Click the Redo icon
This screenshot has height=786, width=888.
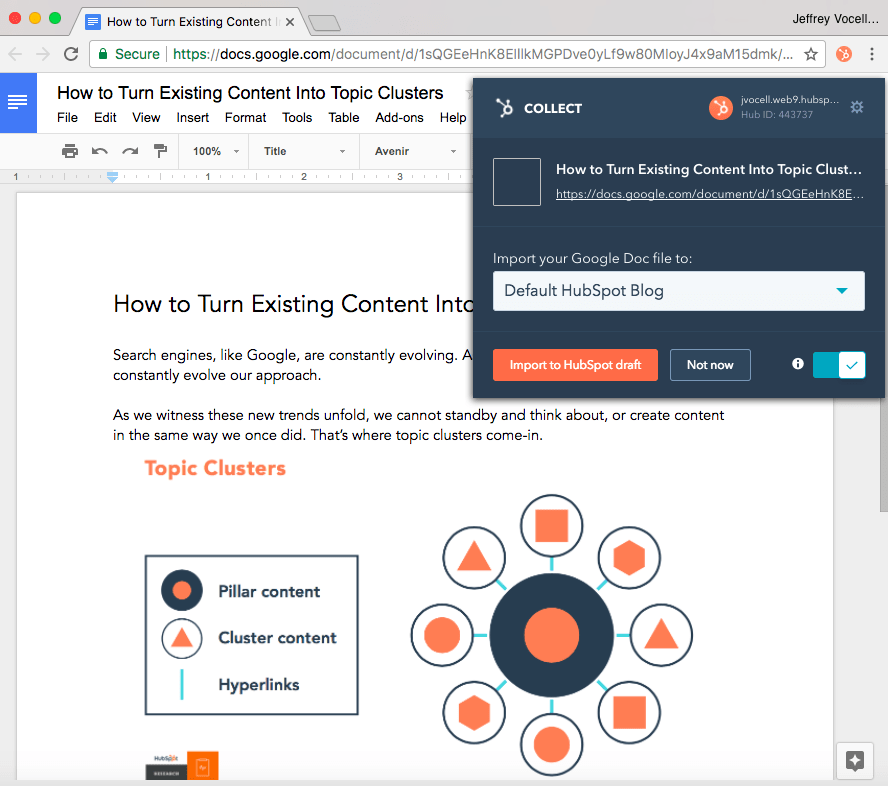130,150
